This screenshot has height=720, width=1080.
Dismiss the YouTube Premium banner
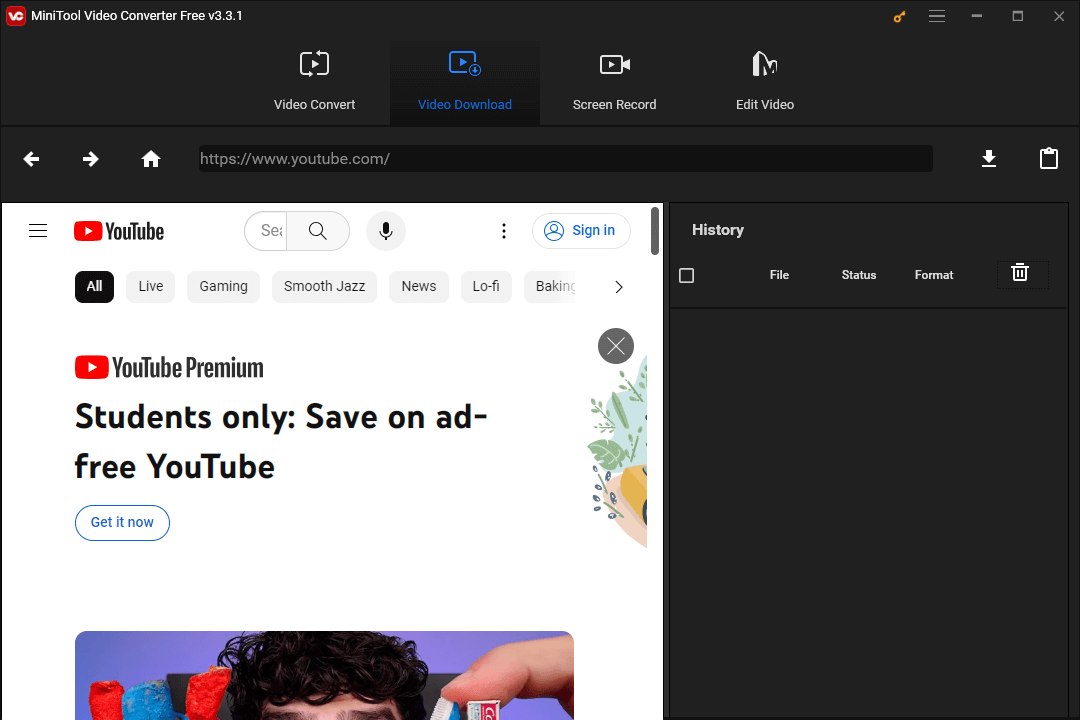[x=616, y=346]
